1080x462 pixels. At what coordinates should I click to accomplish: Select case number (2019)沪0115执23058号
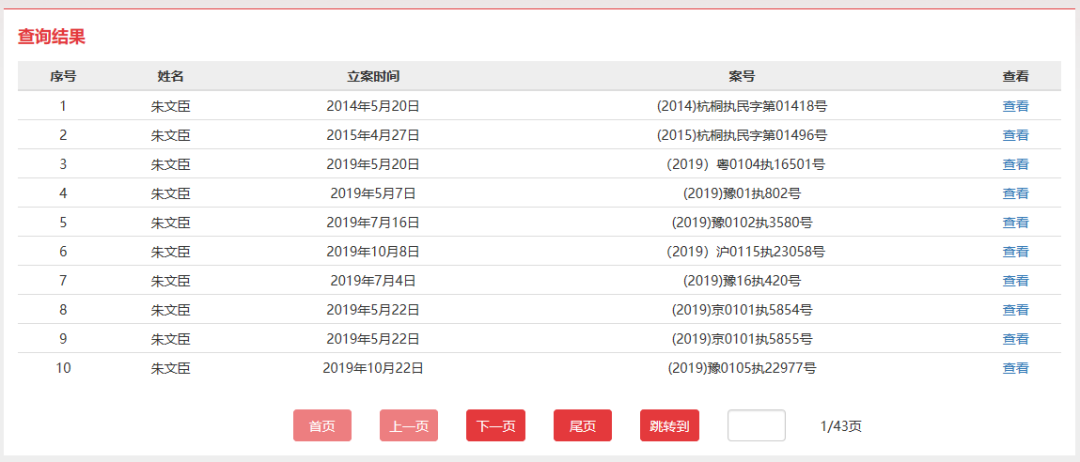pyautogui.click(x=745, y=252)
